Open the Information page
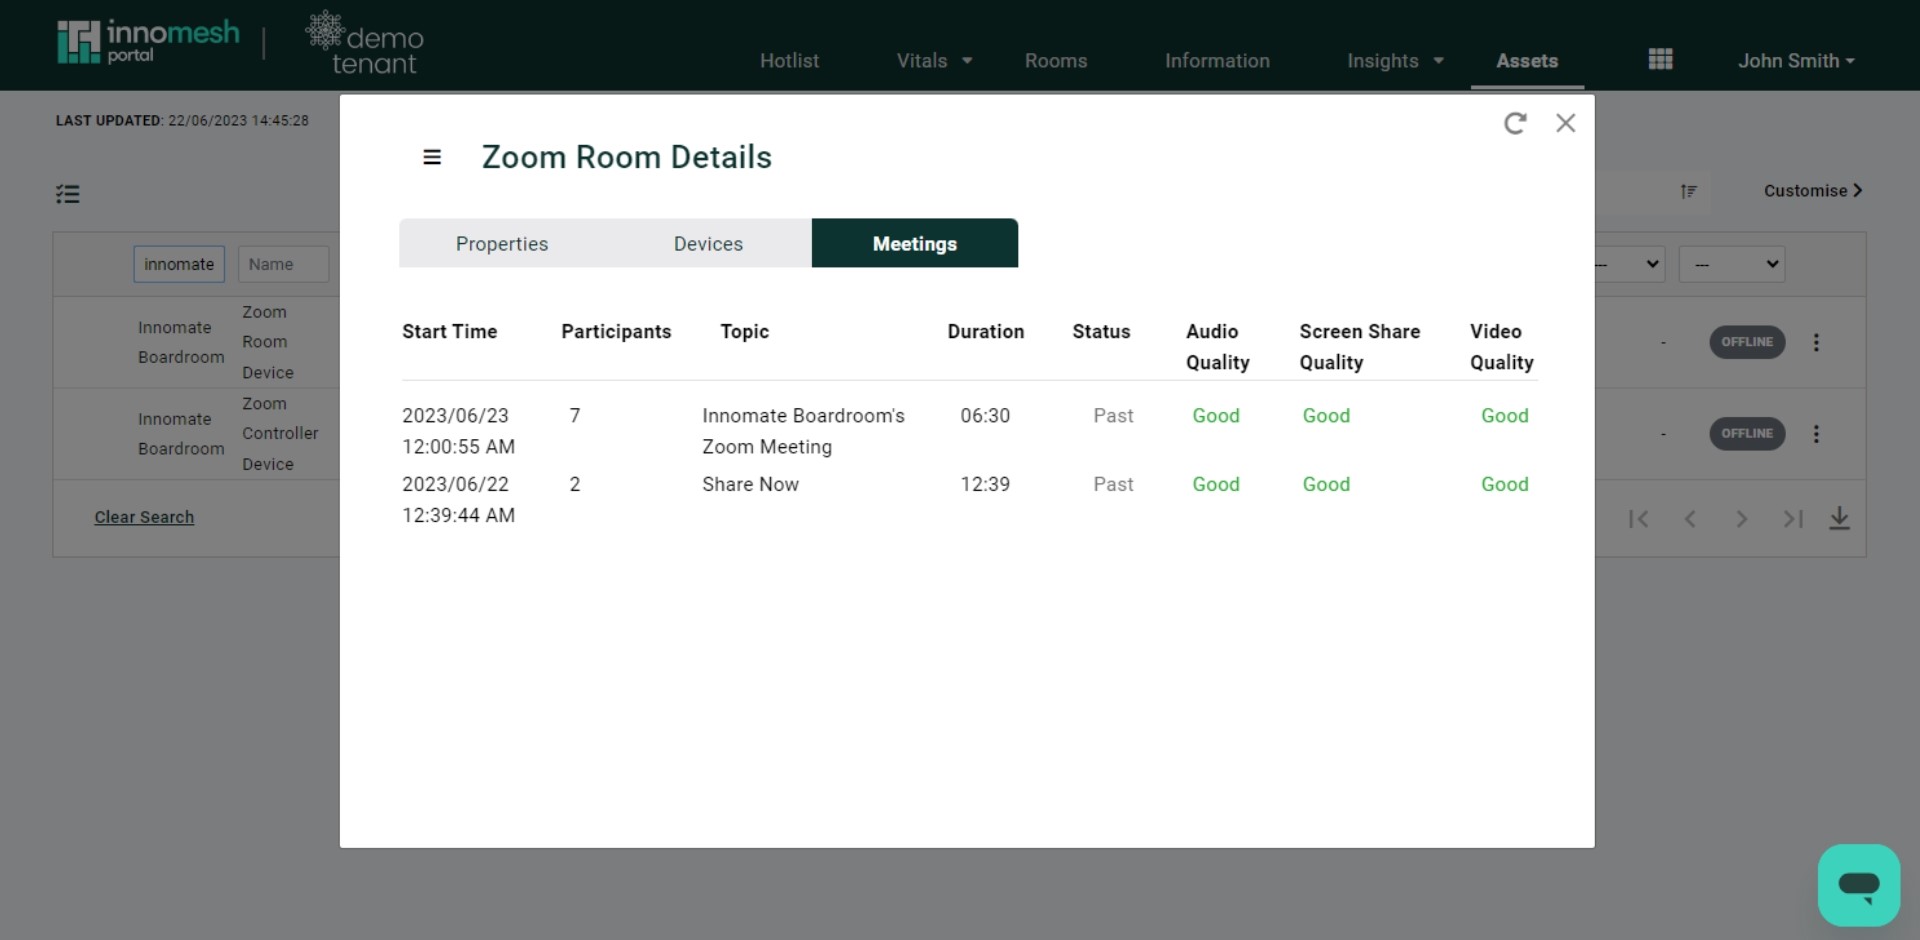Viewport: 1920px width, 940px height. [x=1217, y=61]
